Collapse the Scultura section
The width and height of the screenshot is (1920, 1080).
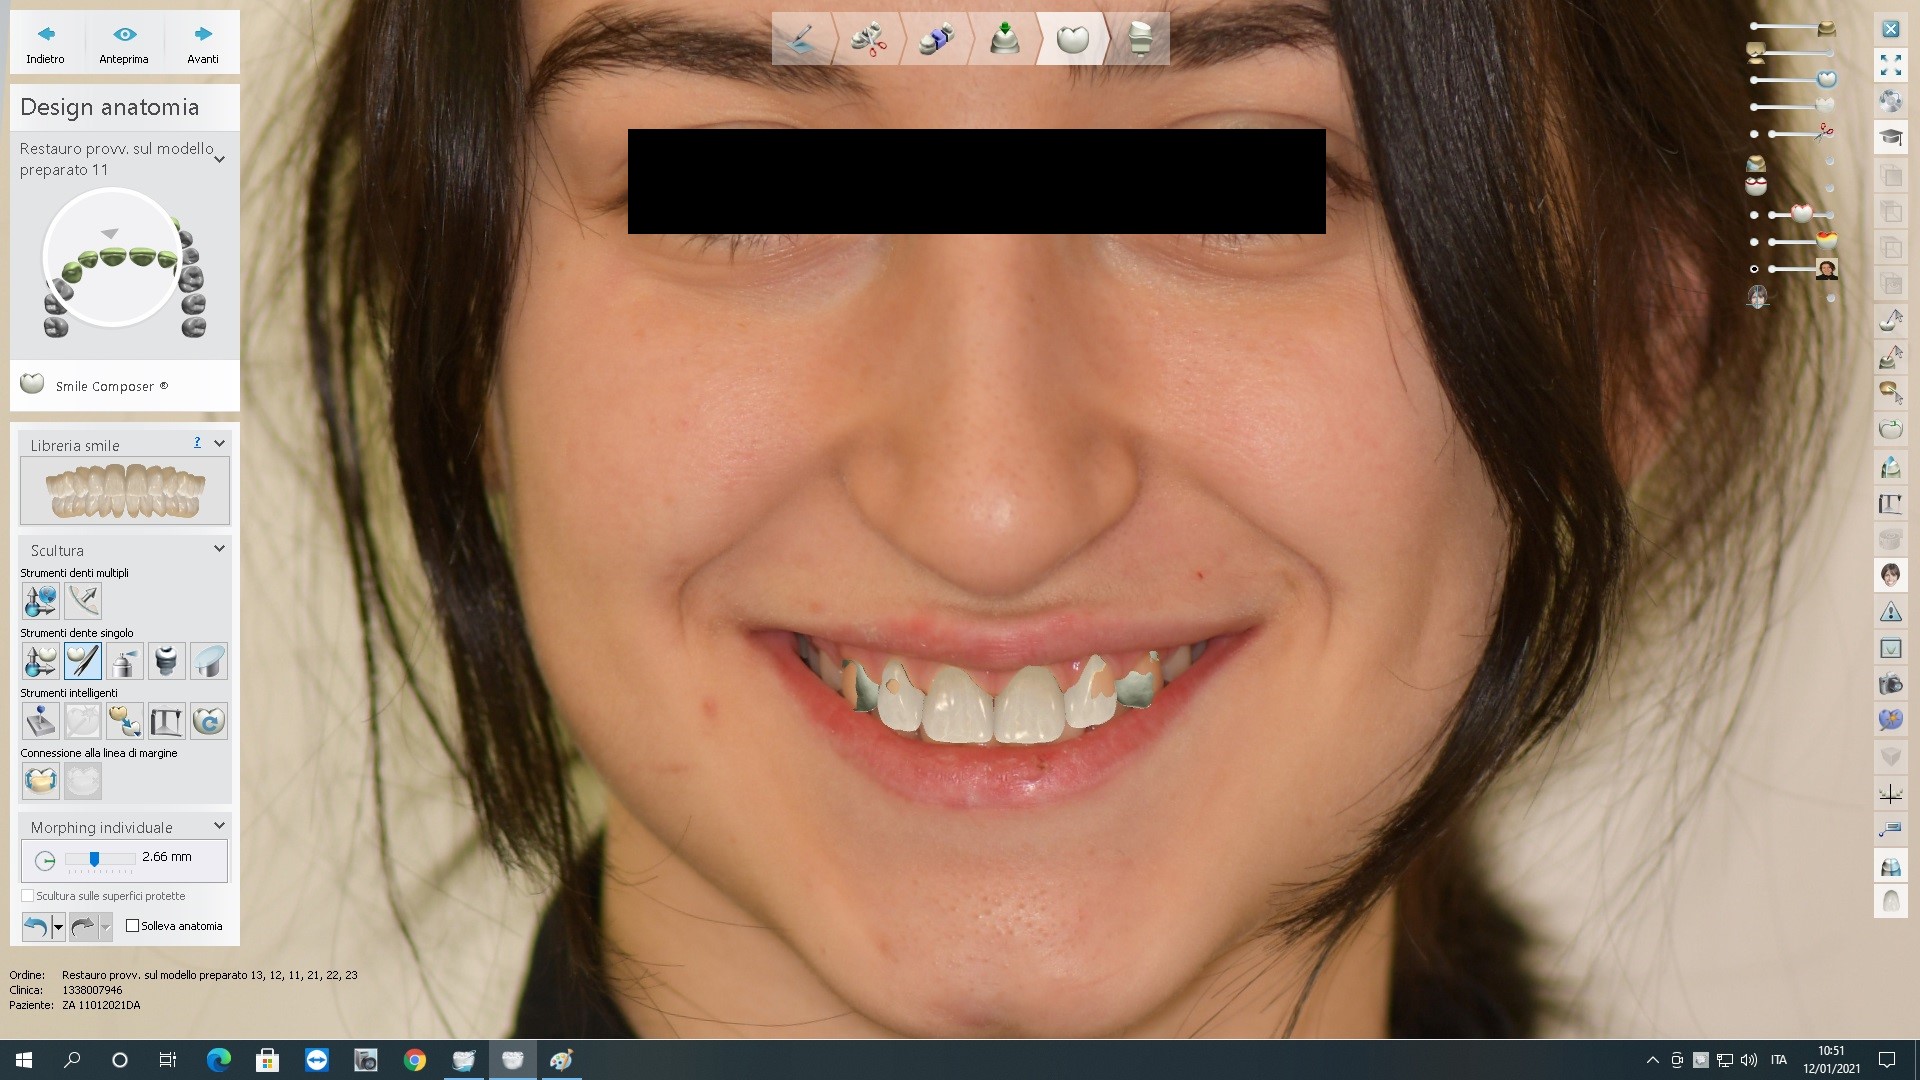point(219,548)
